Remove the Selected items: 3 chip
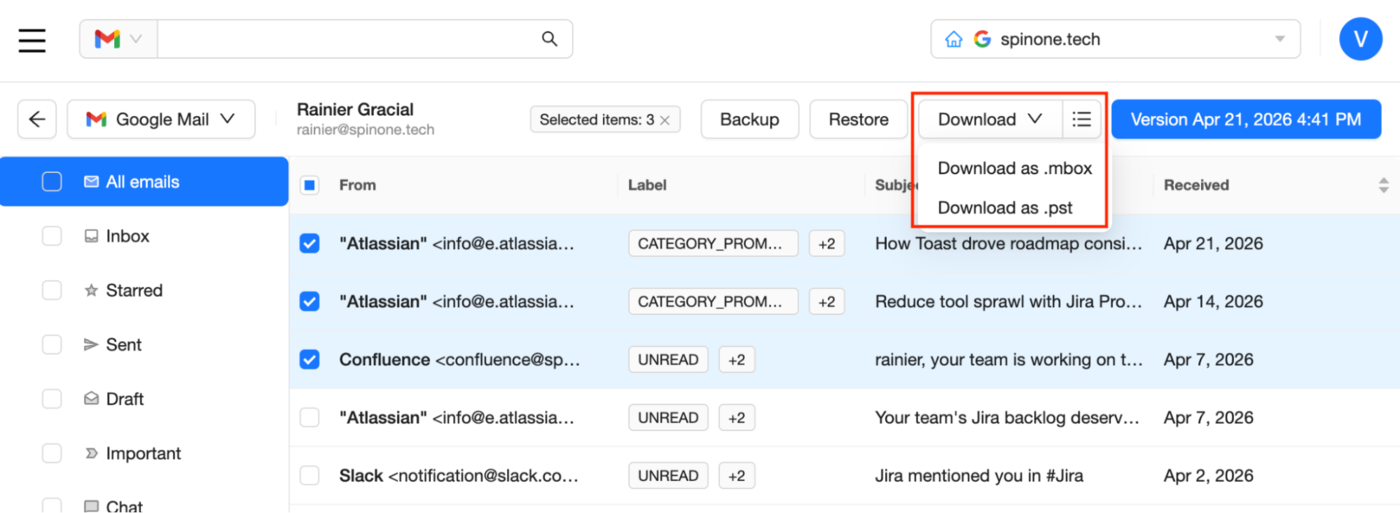1400x513 pixels. tap(664, 120)
